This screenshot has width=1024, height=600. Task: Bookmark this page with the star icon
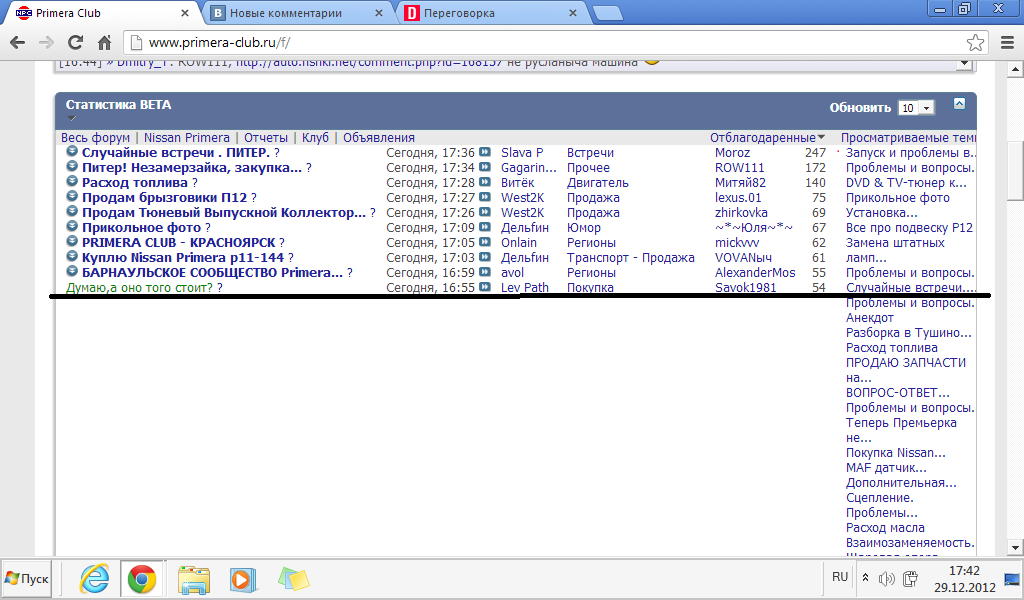(975, 43)
